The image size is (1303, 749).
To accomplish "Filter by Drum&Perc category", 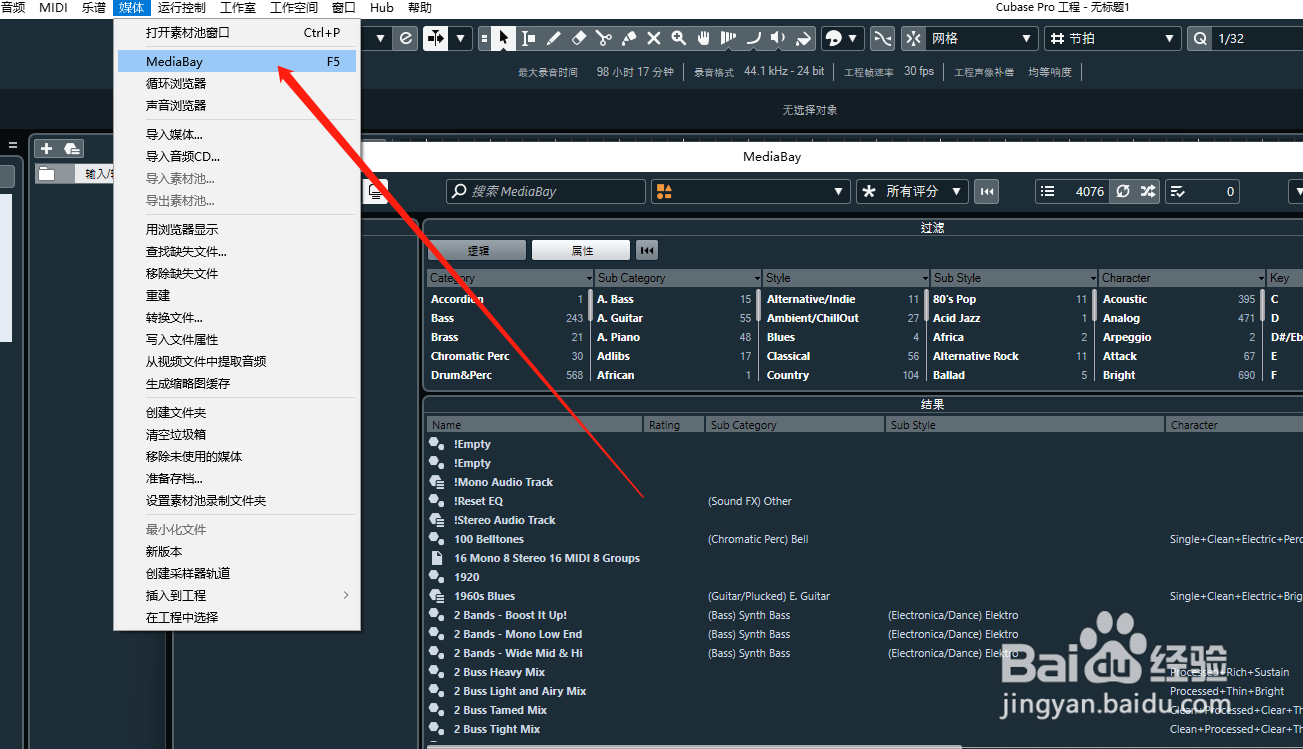I will coord(507,375).
